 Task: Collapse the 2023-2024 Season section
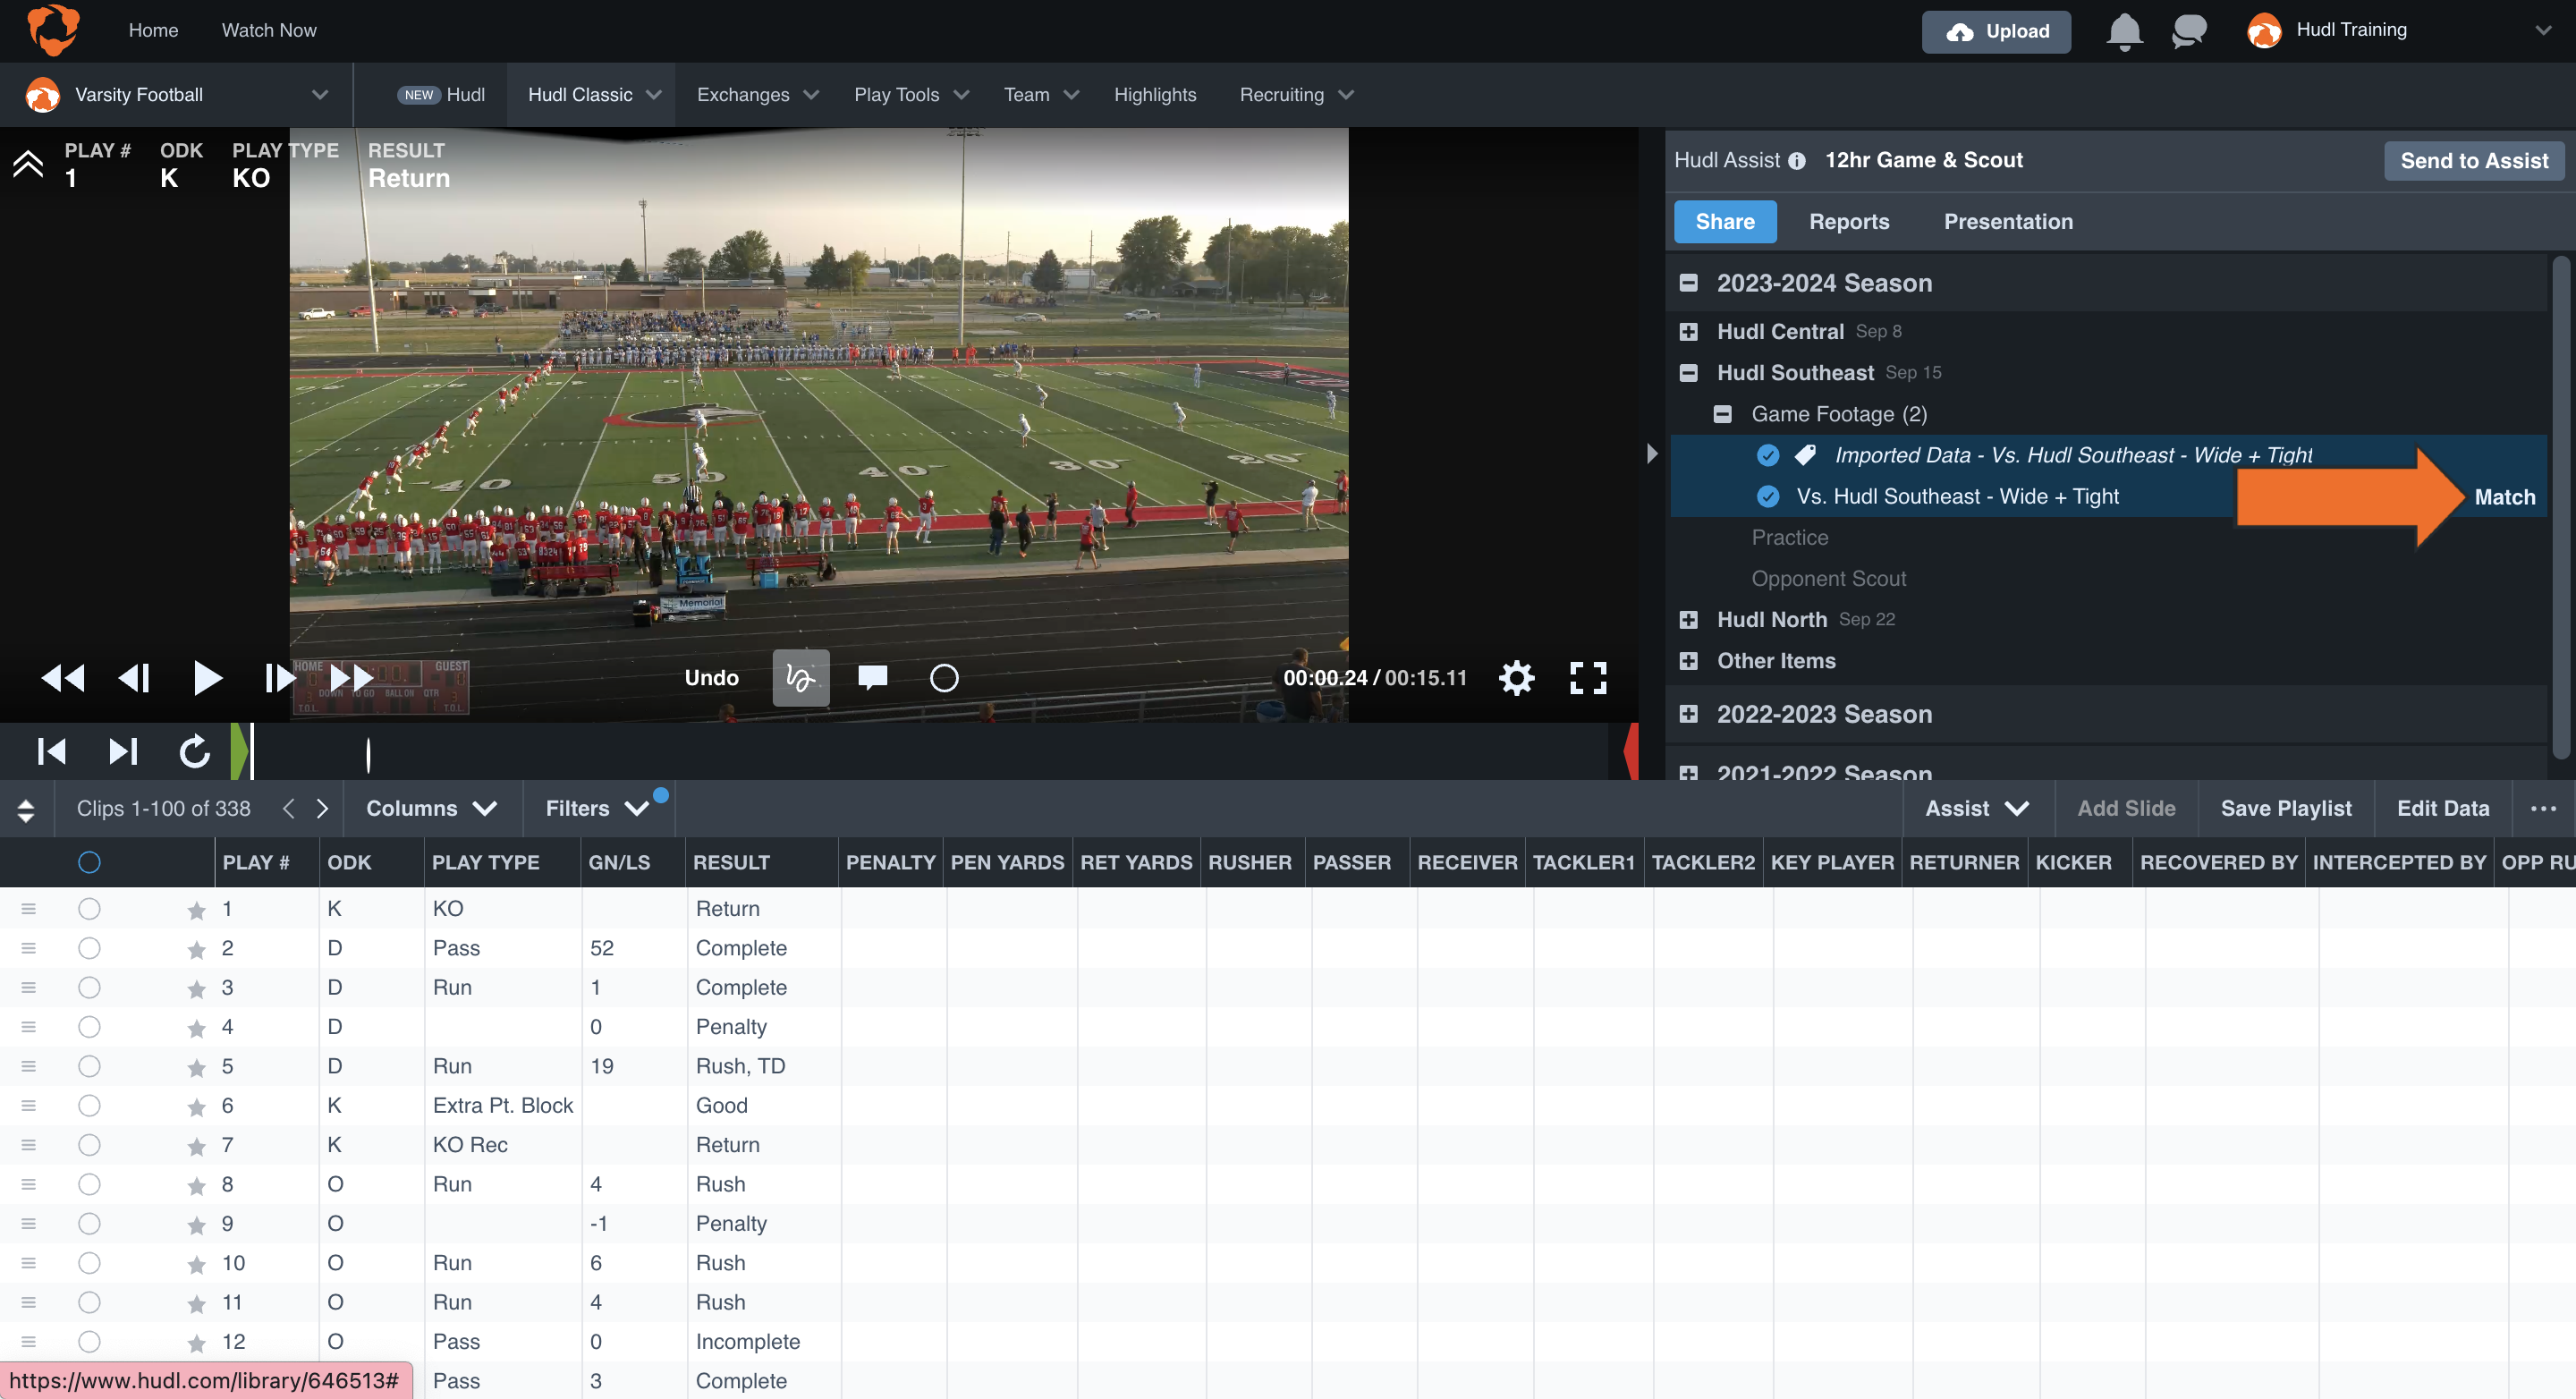pos(1689,283)
